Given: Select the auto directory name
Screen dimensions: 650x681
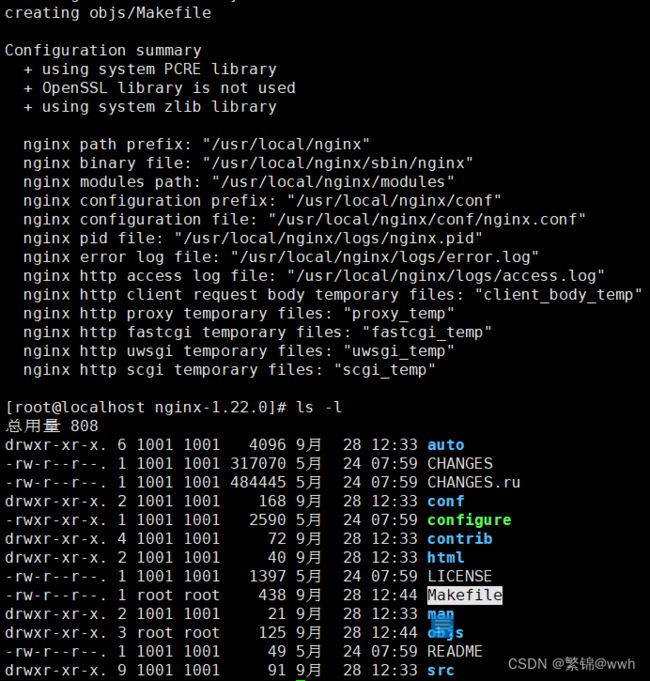Looking at the screenshot, I should click(x=445, y=445).
